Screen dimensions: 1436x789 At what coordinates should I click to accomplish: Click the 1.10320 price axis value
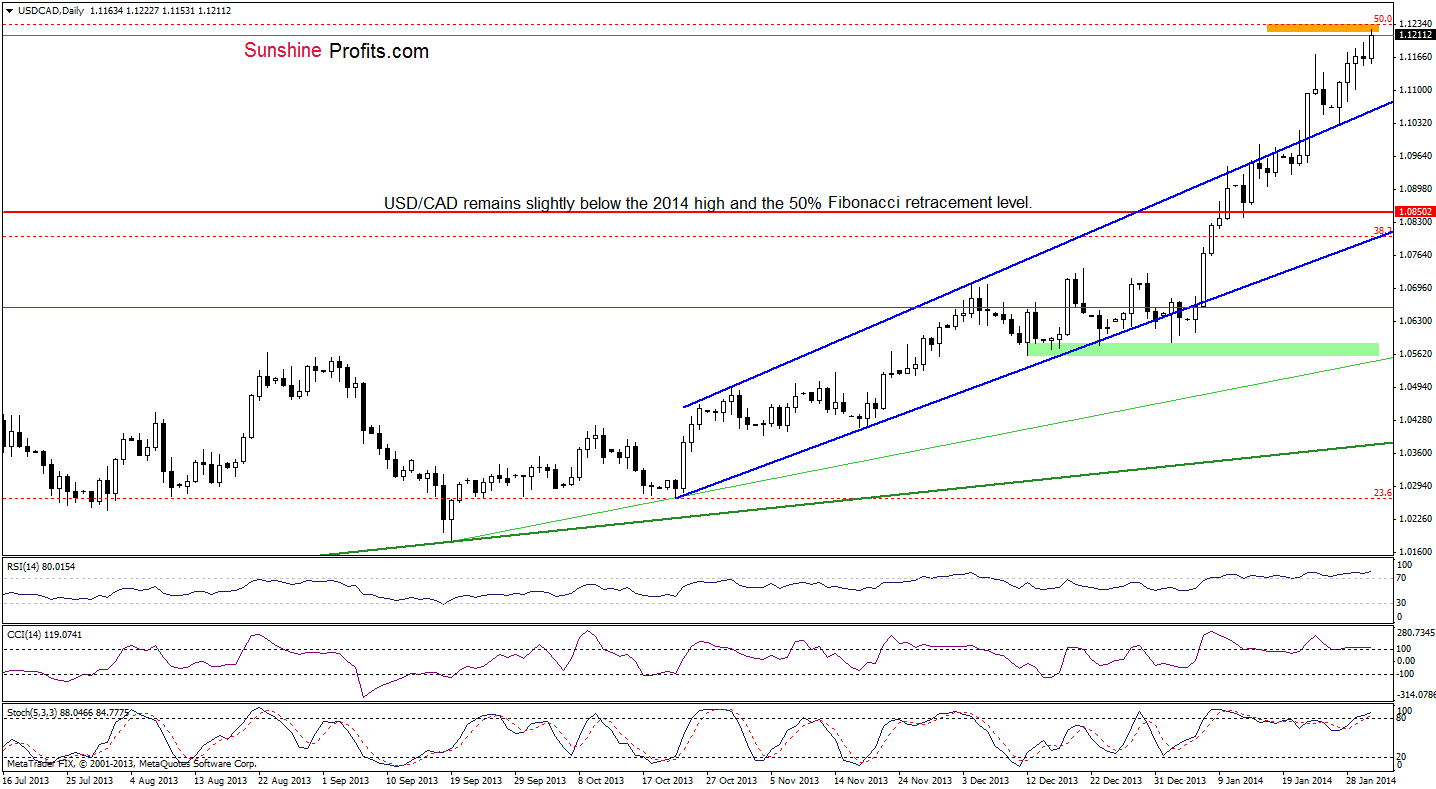tap(1415, 123)
